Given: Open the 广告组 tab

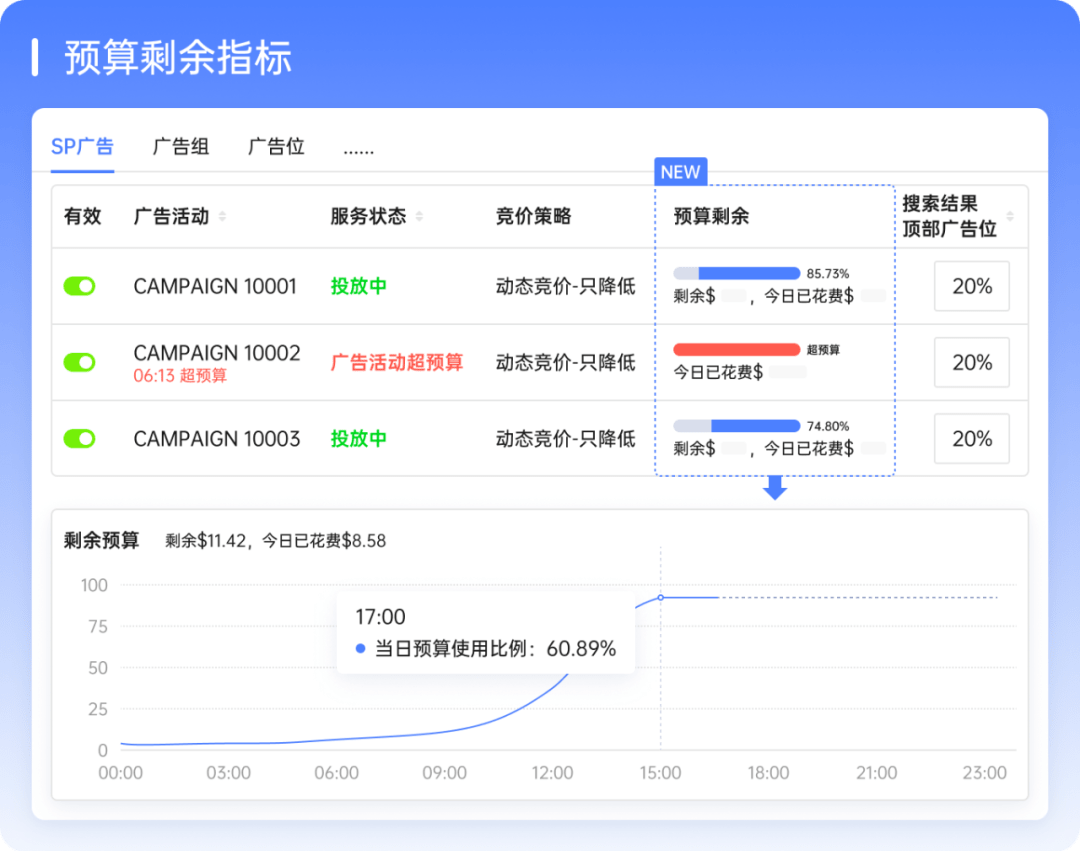Looking at the screenshot, I should coord(181,147).
